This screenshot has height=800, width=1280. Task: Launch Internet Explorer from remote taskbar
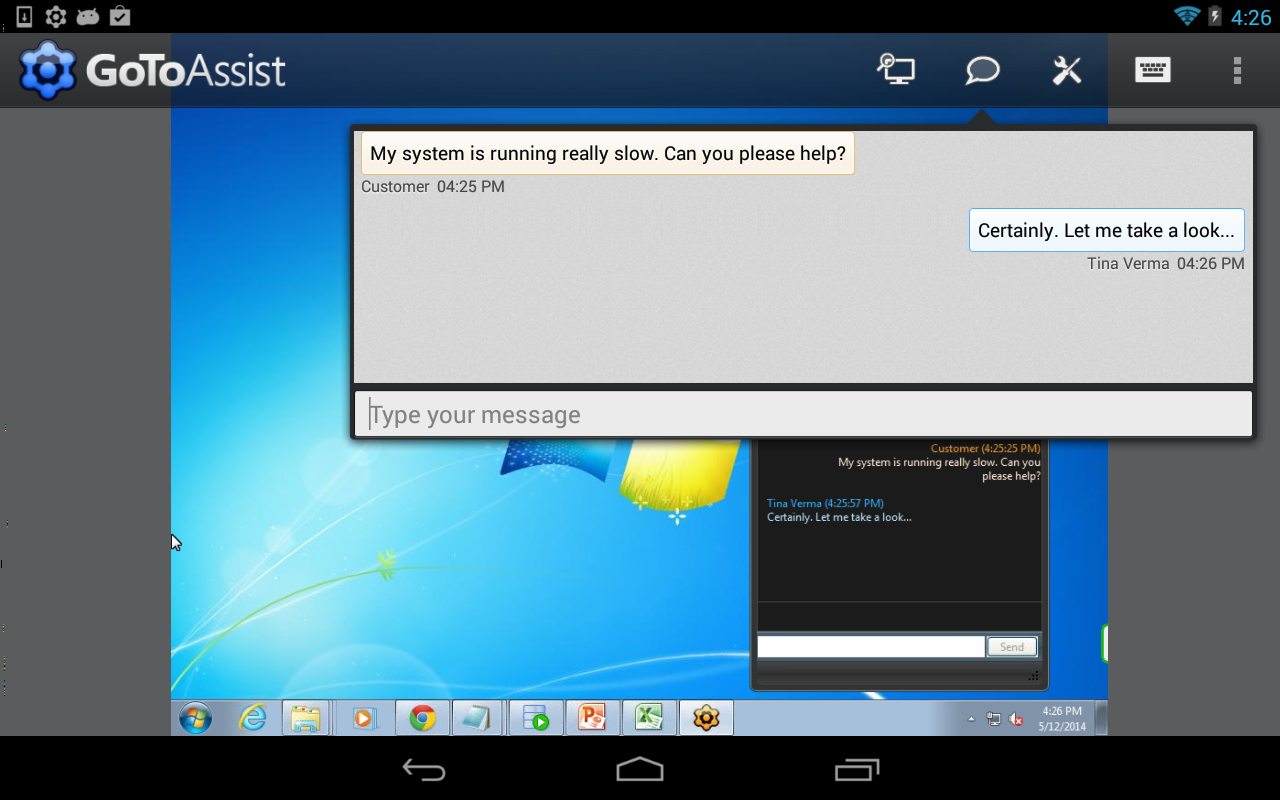pyautogui.click(x=252, y=718)
